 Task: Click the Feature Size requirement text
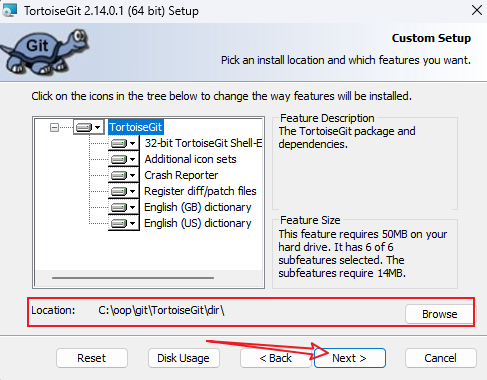363,253
